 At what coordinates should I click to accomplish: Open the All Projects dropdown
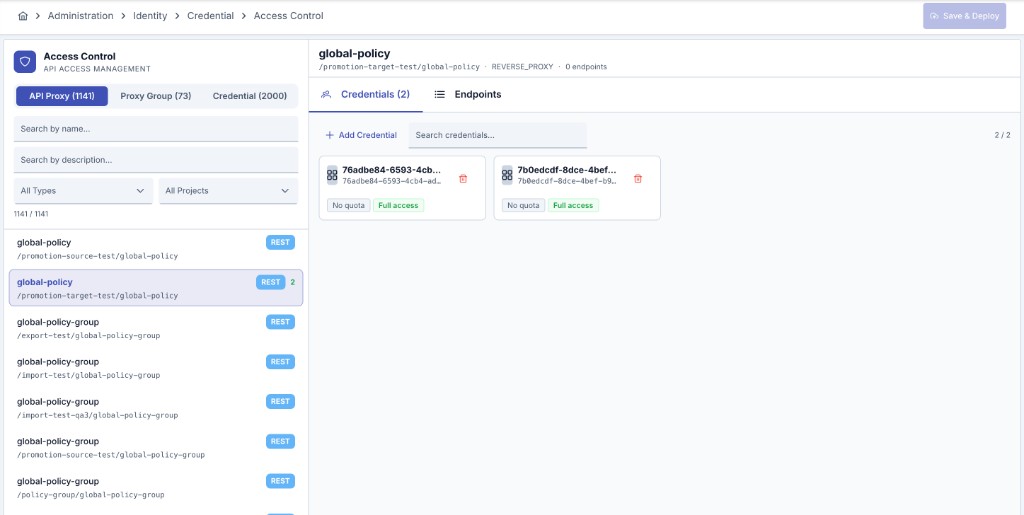click(228, 191)
